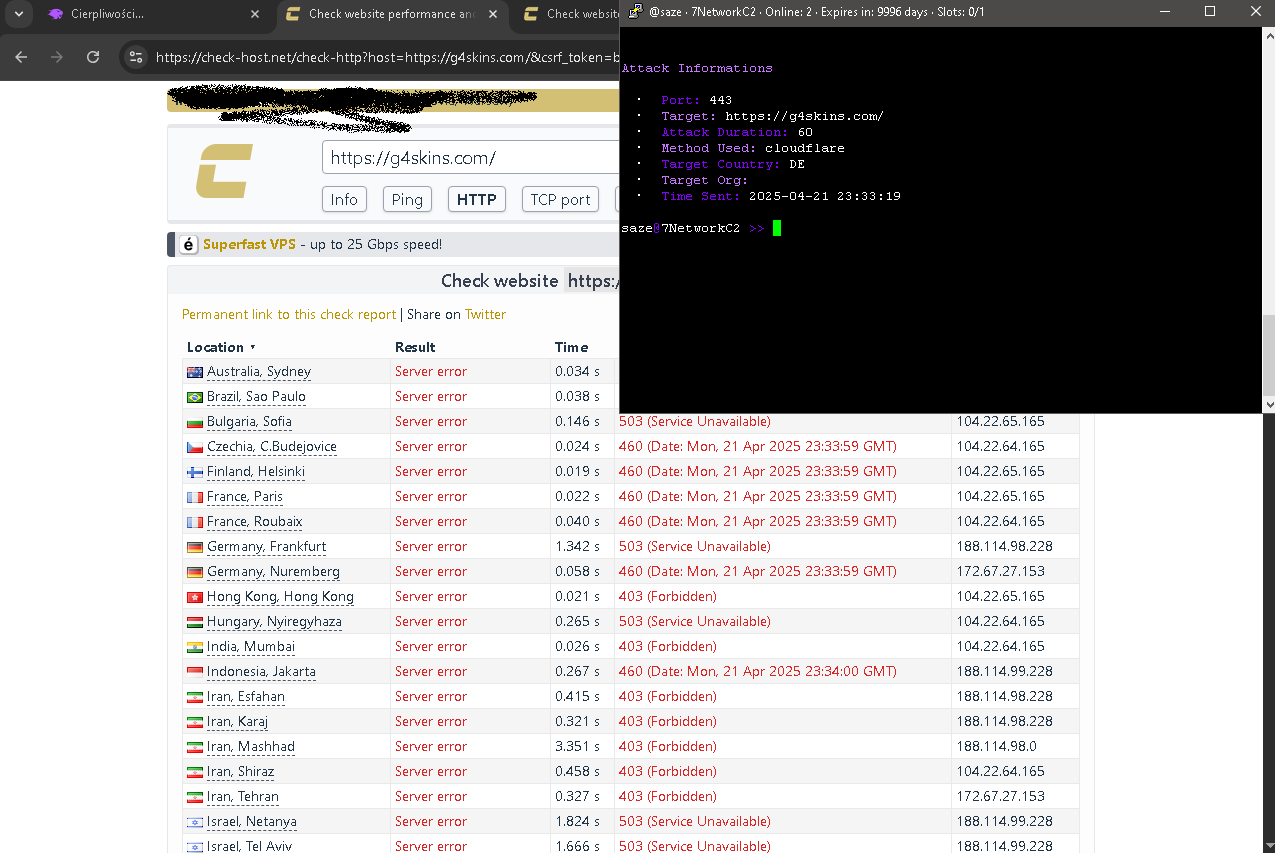This screenshot has height=853, width=1275.
Task: Sort by the Location column header arrow
Action: point(253,347)
